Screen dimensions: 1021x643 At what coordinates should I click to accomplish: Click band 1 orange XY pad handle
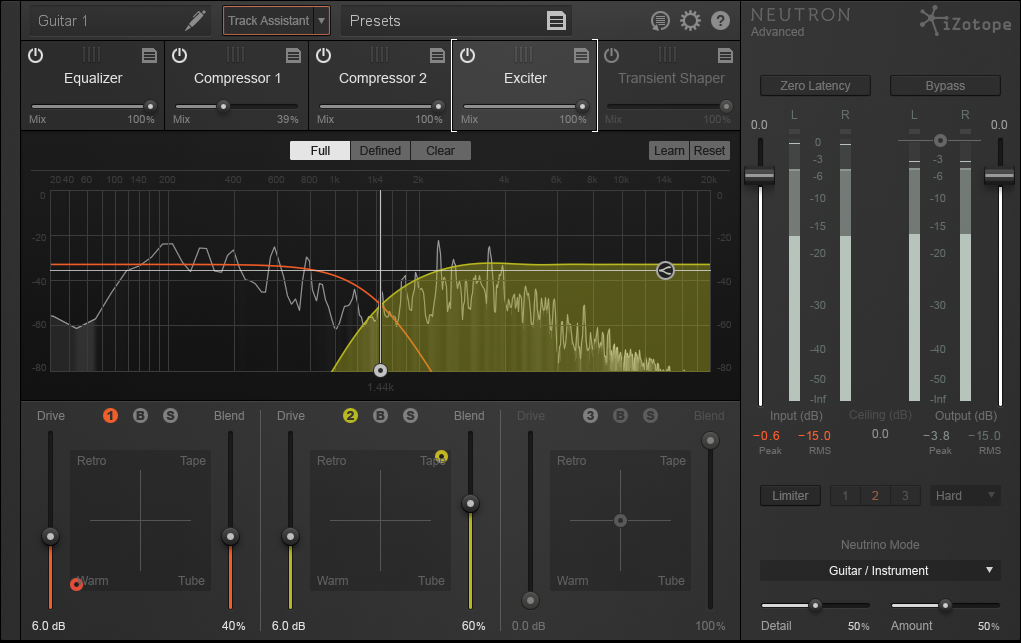pyautogui.click(x=76, y=584)
